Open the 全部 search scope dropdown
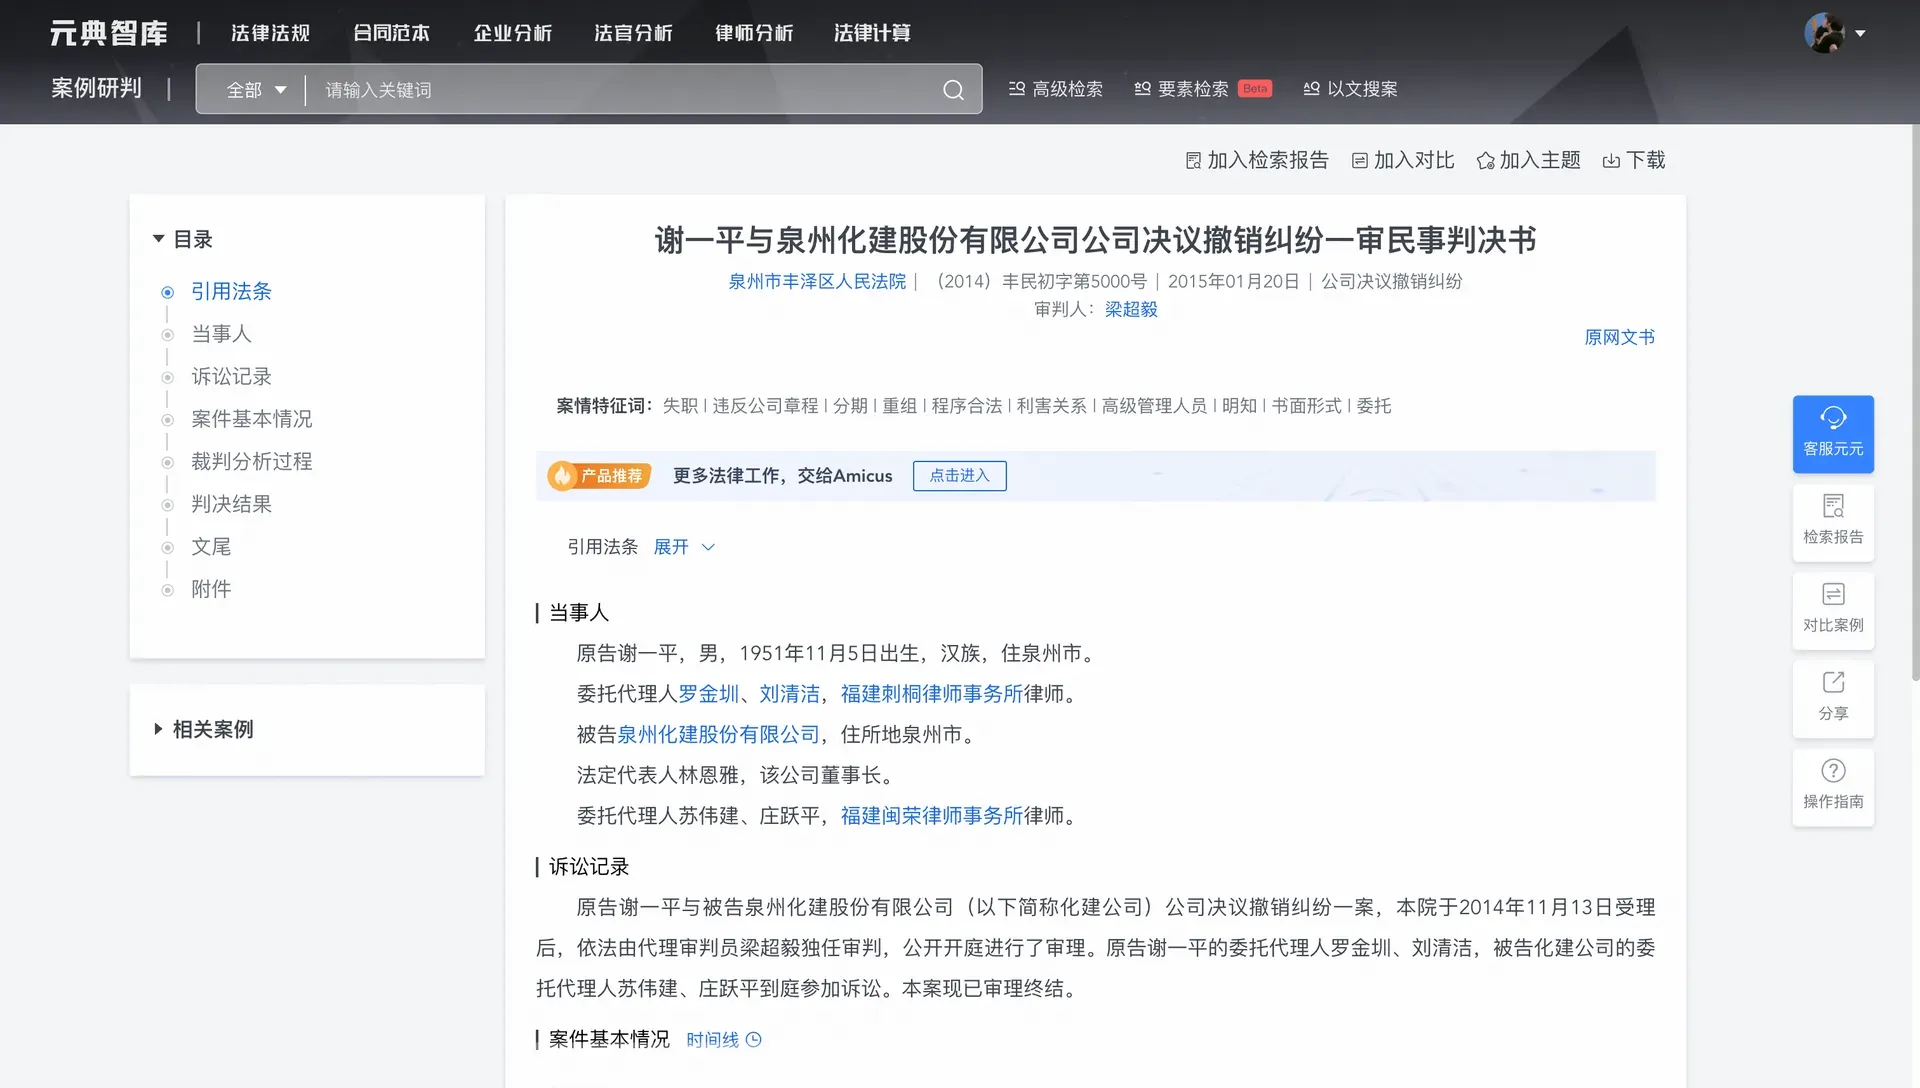 (x=256, y=90)
